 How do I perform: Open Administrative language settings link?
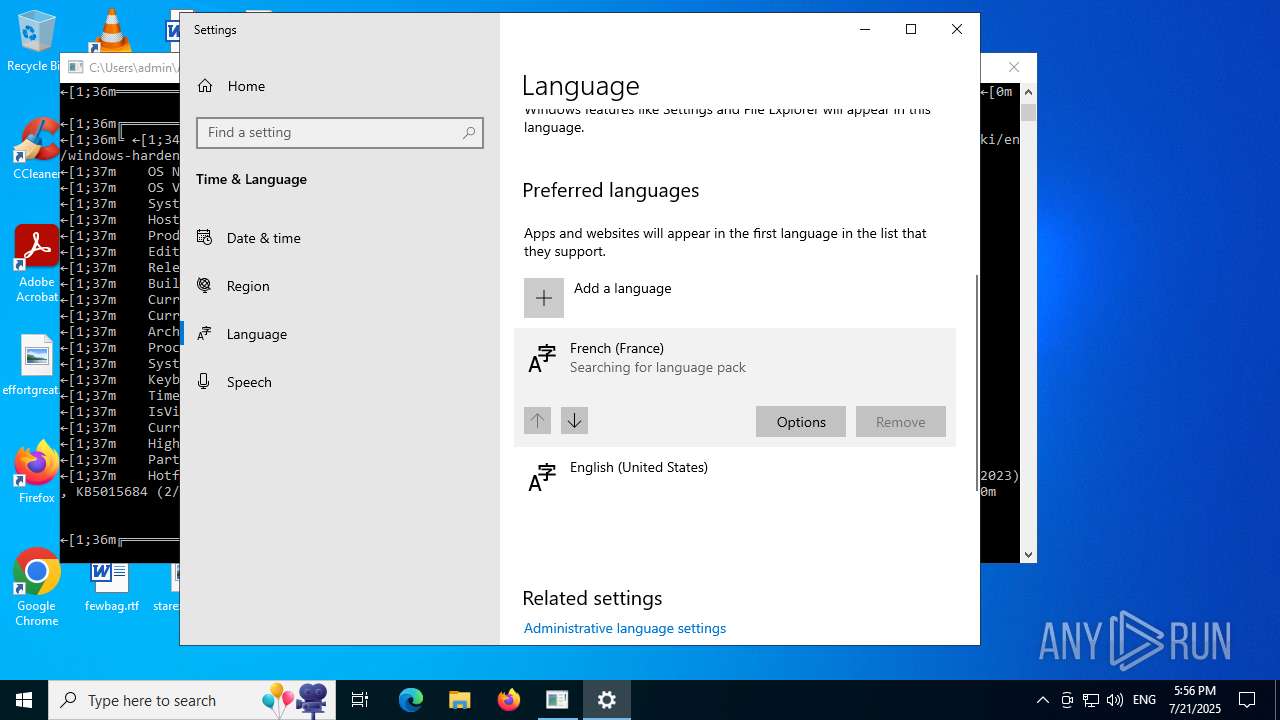tap(625, 628)
